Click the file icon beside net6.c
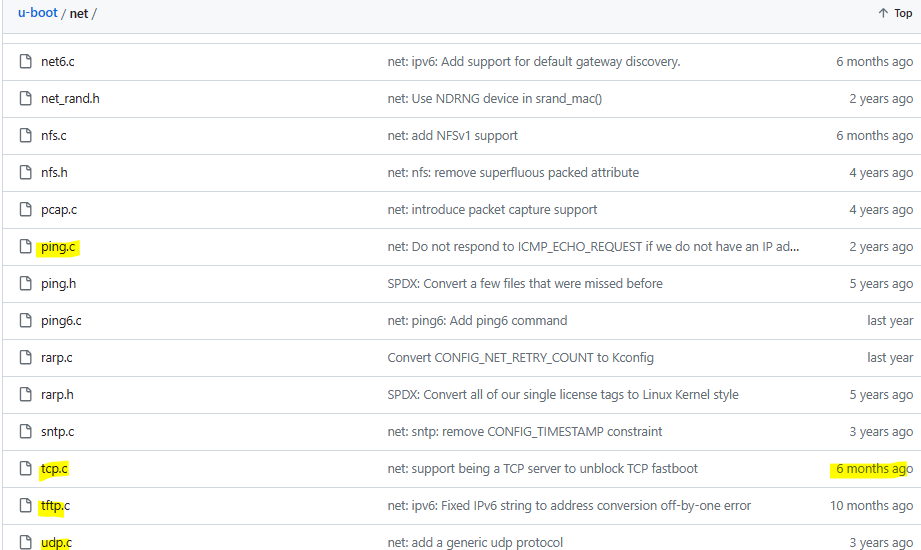Viewport: 921px width, 550px height. (x=25, y=61)
